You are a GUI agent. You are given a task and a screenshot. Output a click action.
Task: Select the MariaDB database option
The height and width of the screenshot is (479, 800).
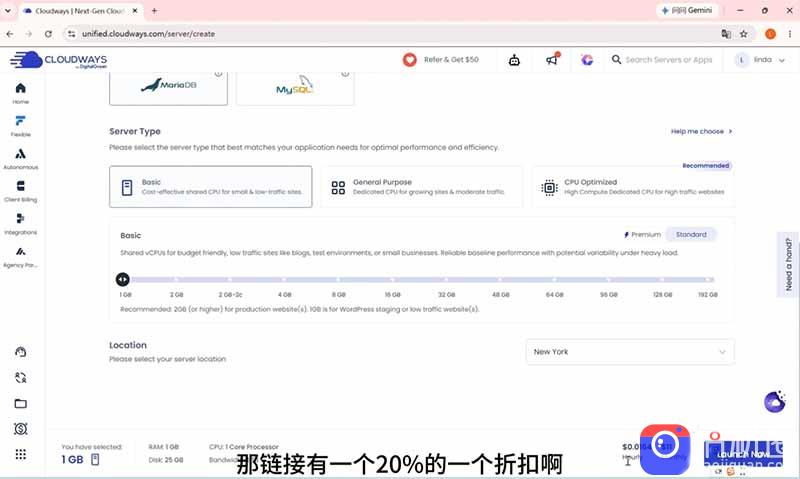coord(168,88)
